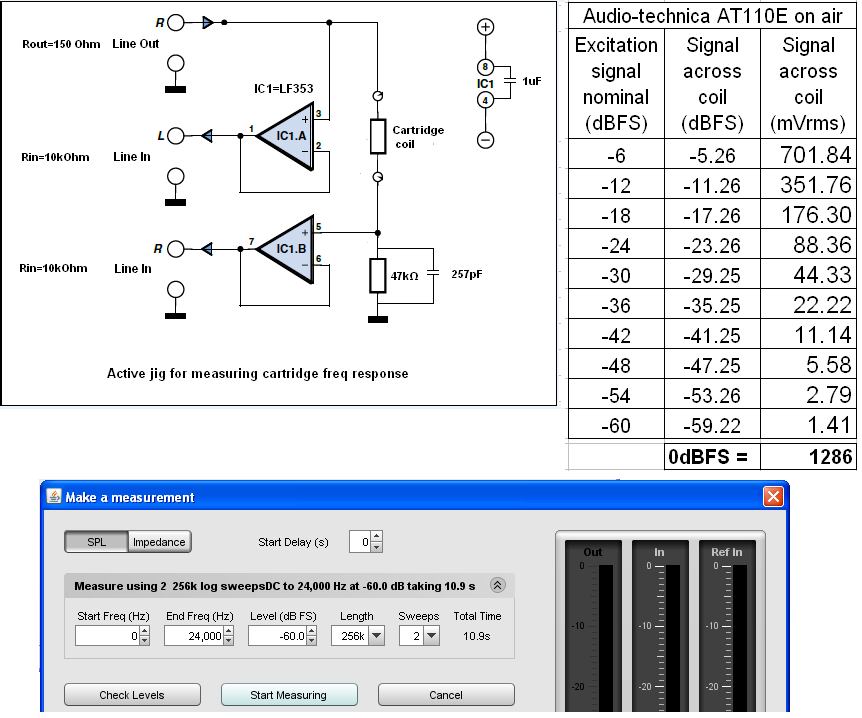Image resolution: width=862 pixels, height=718 pixels.
Task: Click table cell -59.22
Action: (712, 426)
